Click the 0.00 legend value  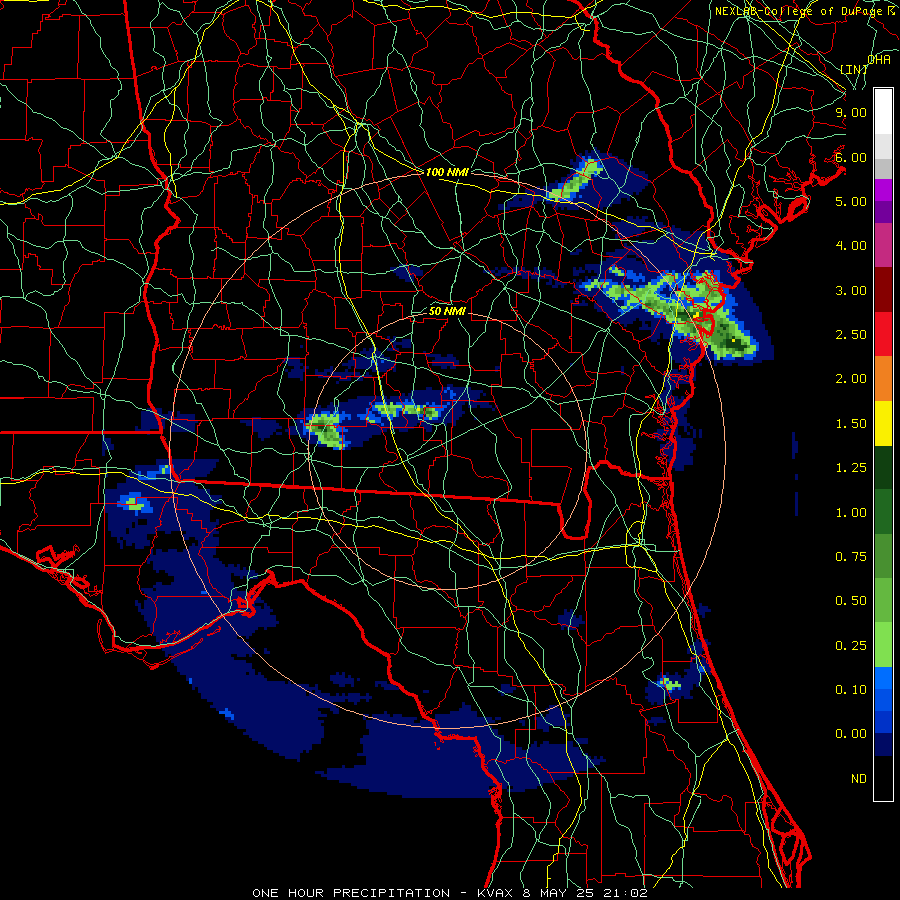pyautogui.click(x=851, y=734)
